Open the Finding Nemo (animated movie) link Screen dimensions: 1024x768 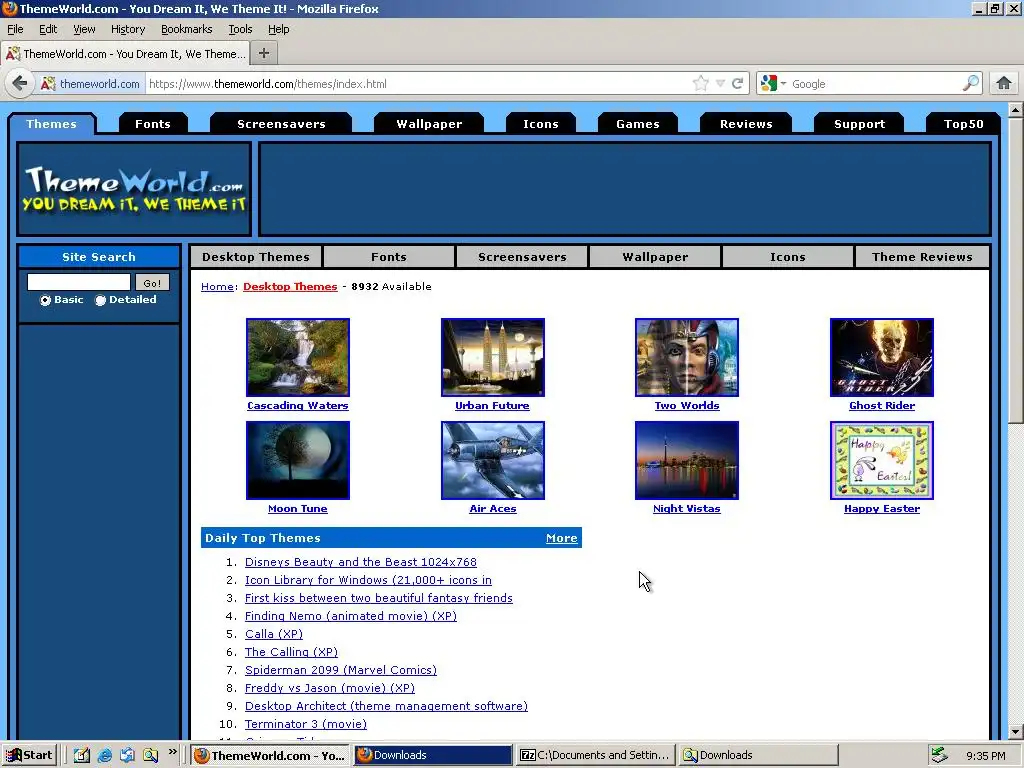[351, 616]
